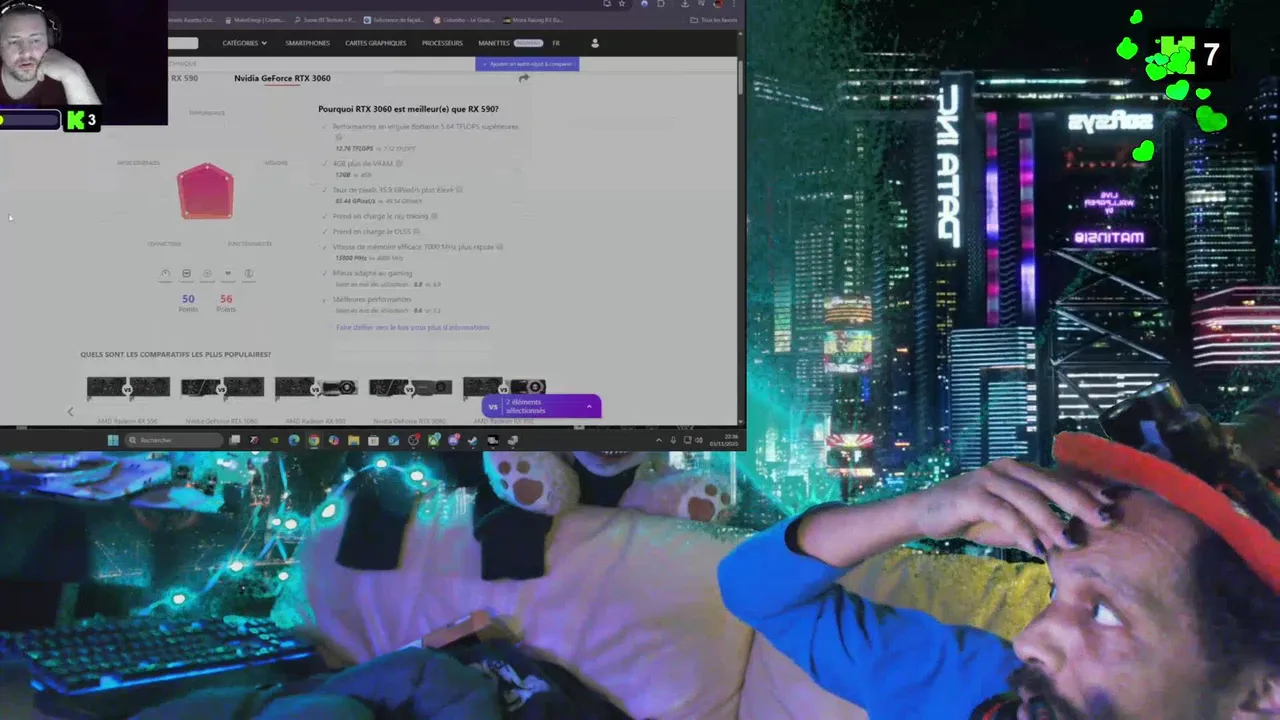Click the share arrow icon
Image resolution: width=1280 pixels, height=720 pixels.
pos(523,78)
